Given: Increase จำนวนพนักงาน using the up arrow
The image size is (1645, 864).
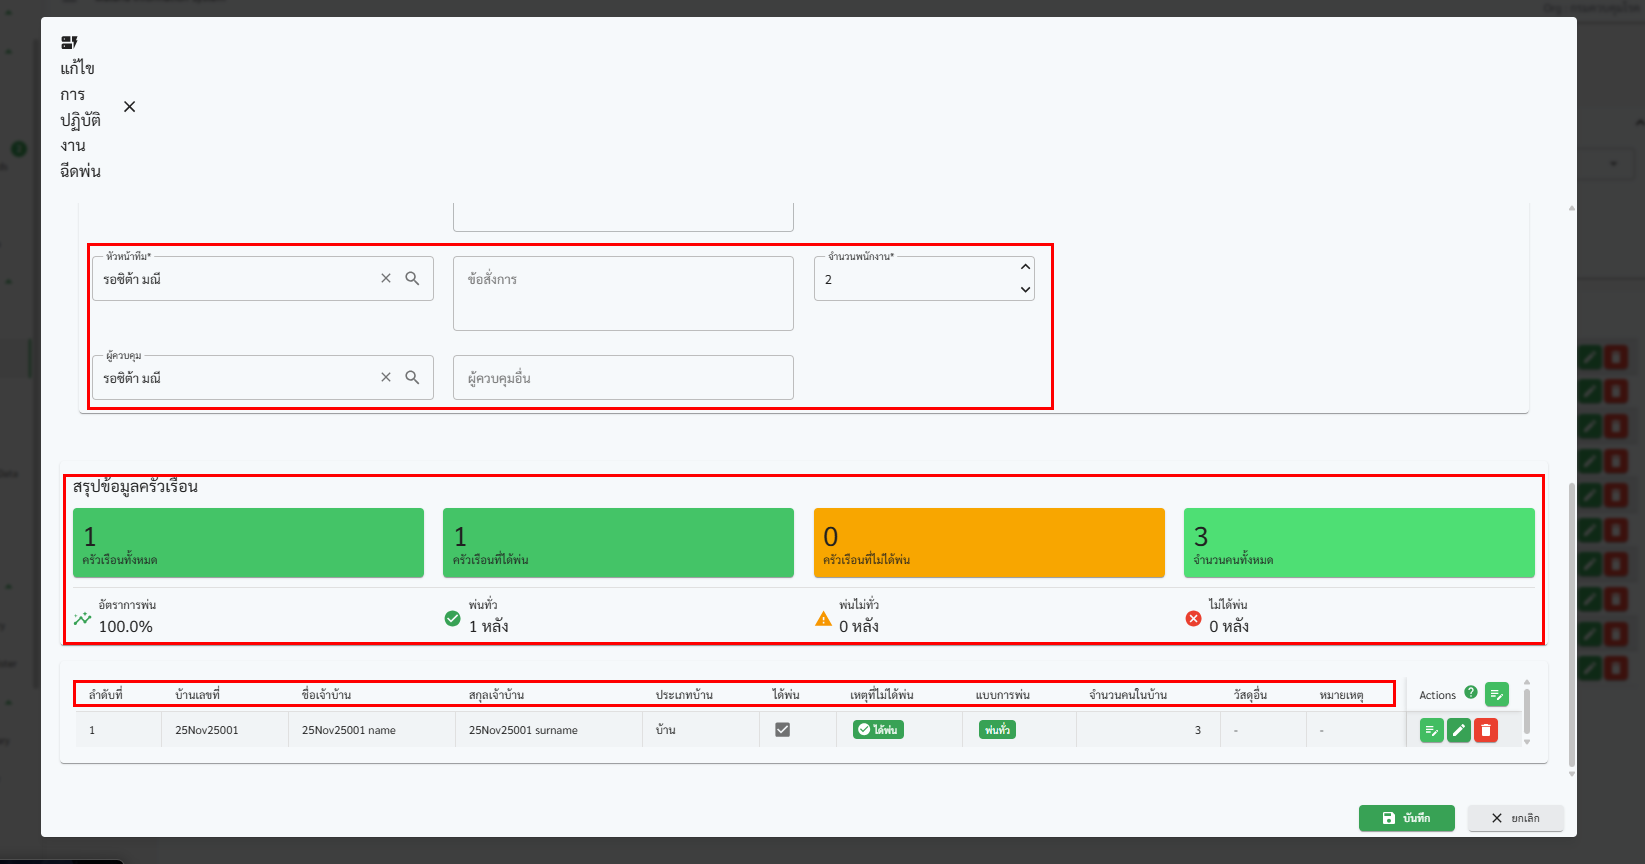Looking at the screenshot, I should (x=1025, y=267).
